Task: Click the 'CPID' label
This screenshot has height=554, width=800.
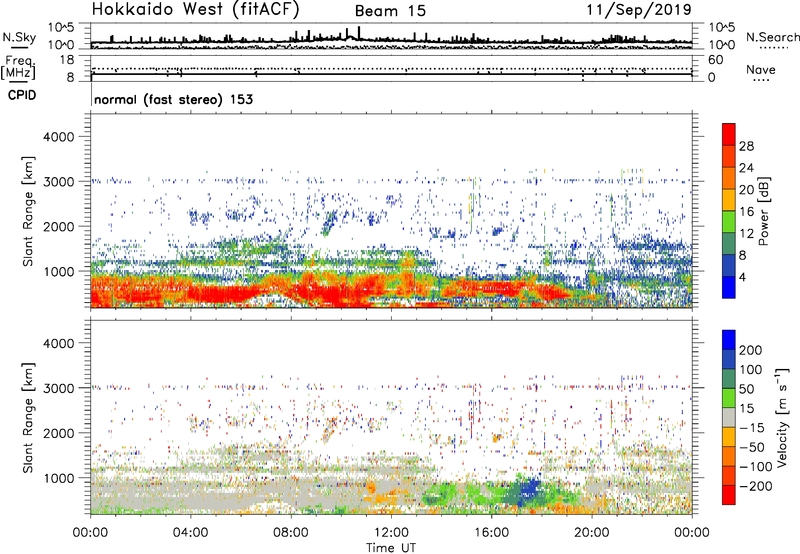Action: (22, 95)
